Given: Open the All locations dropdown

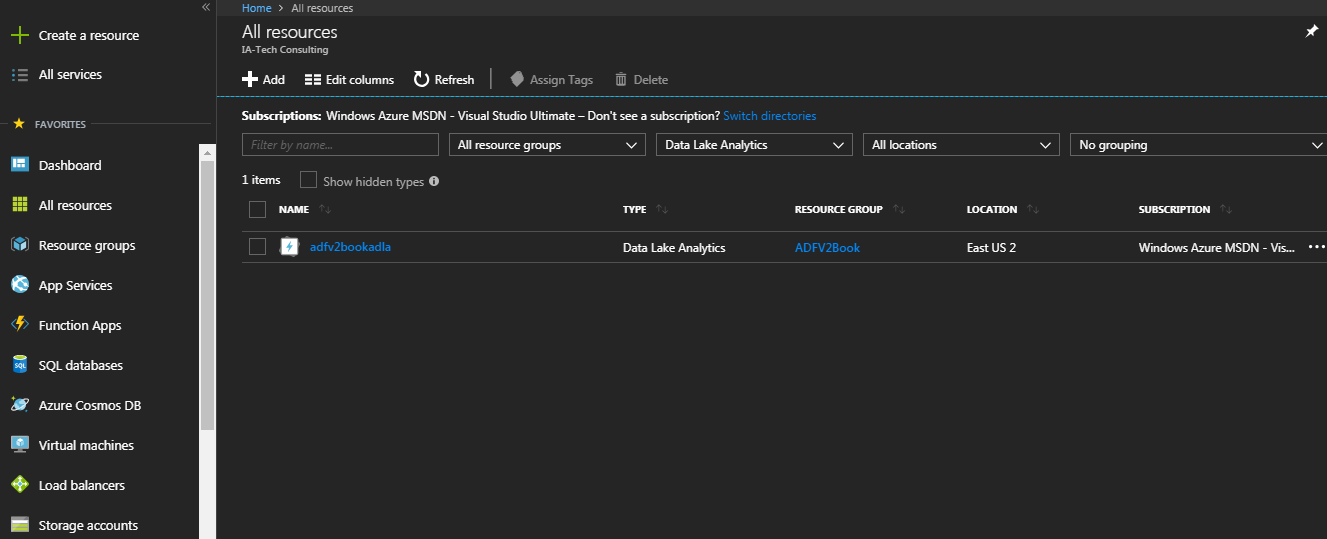Looking at the screenshot, I should (961, 145).
